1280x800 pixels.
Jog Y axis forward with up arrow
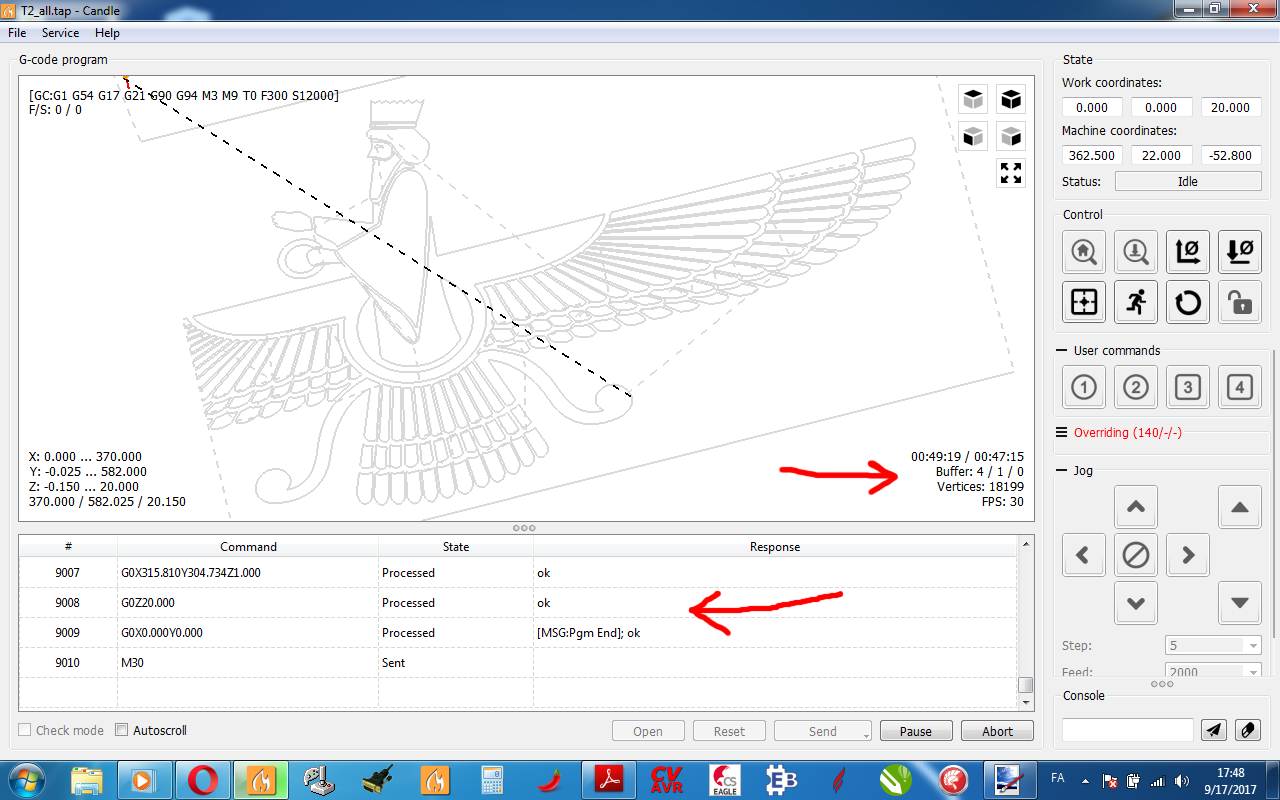(1136, 507)
